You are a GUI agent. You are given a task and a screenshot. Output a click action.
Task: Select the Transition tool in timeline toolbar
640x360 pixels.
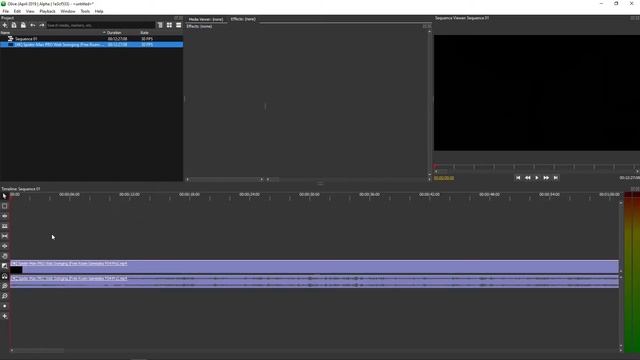(5, 266)
